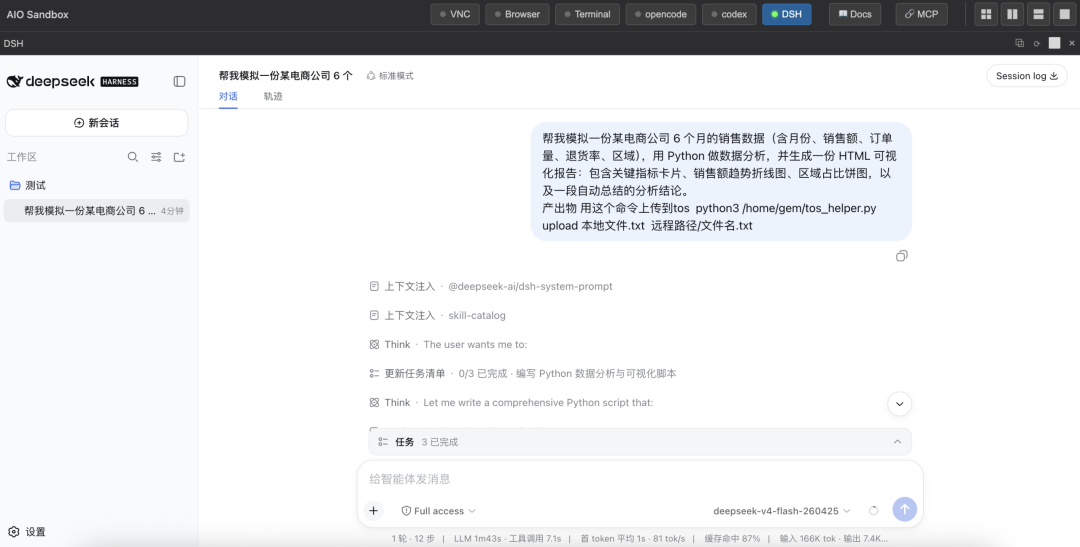Open the opencode panel

(x=661, y=14)
